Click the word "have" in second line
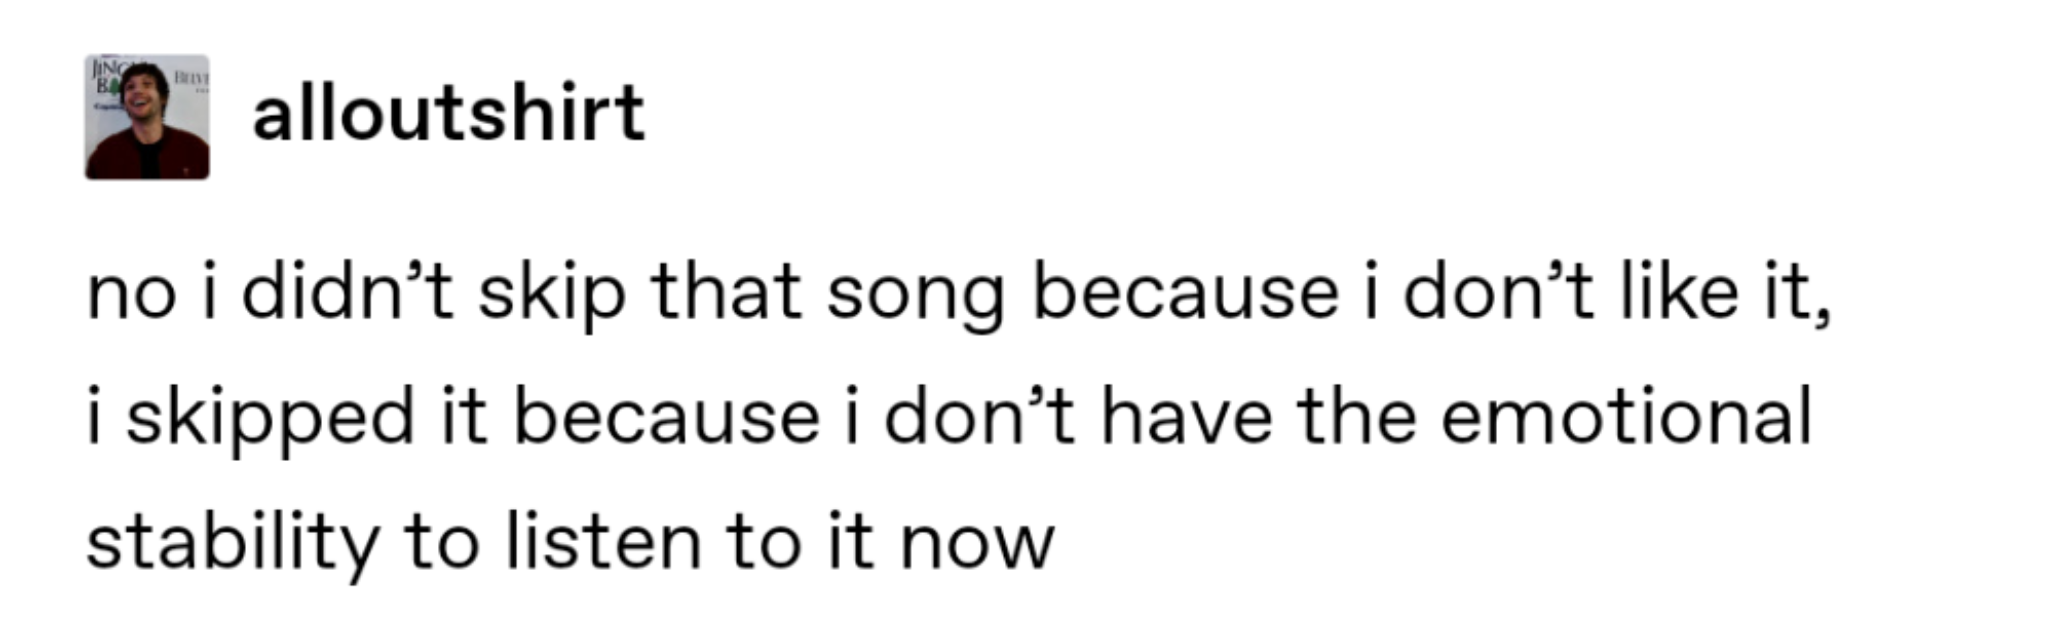Image resolution: width=2048 pixels, height=637 pixels. tap(1186, 416)
